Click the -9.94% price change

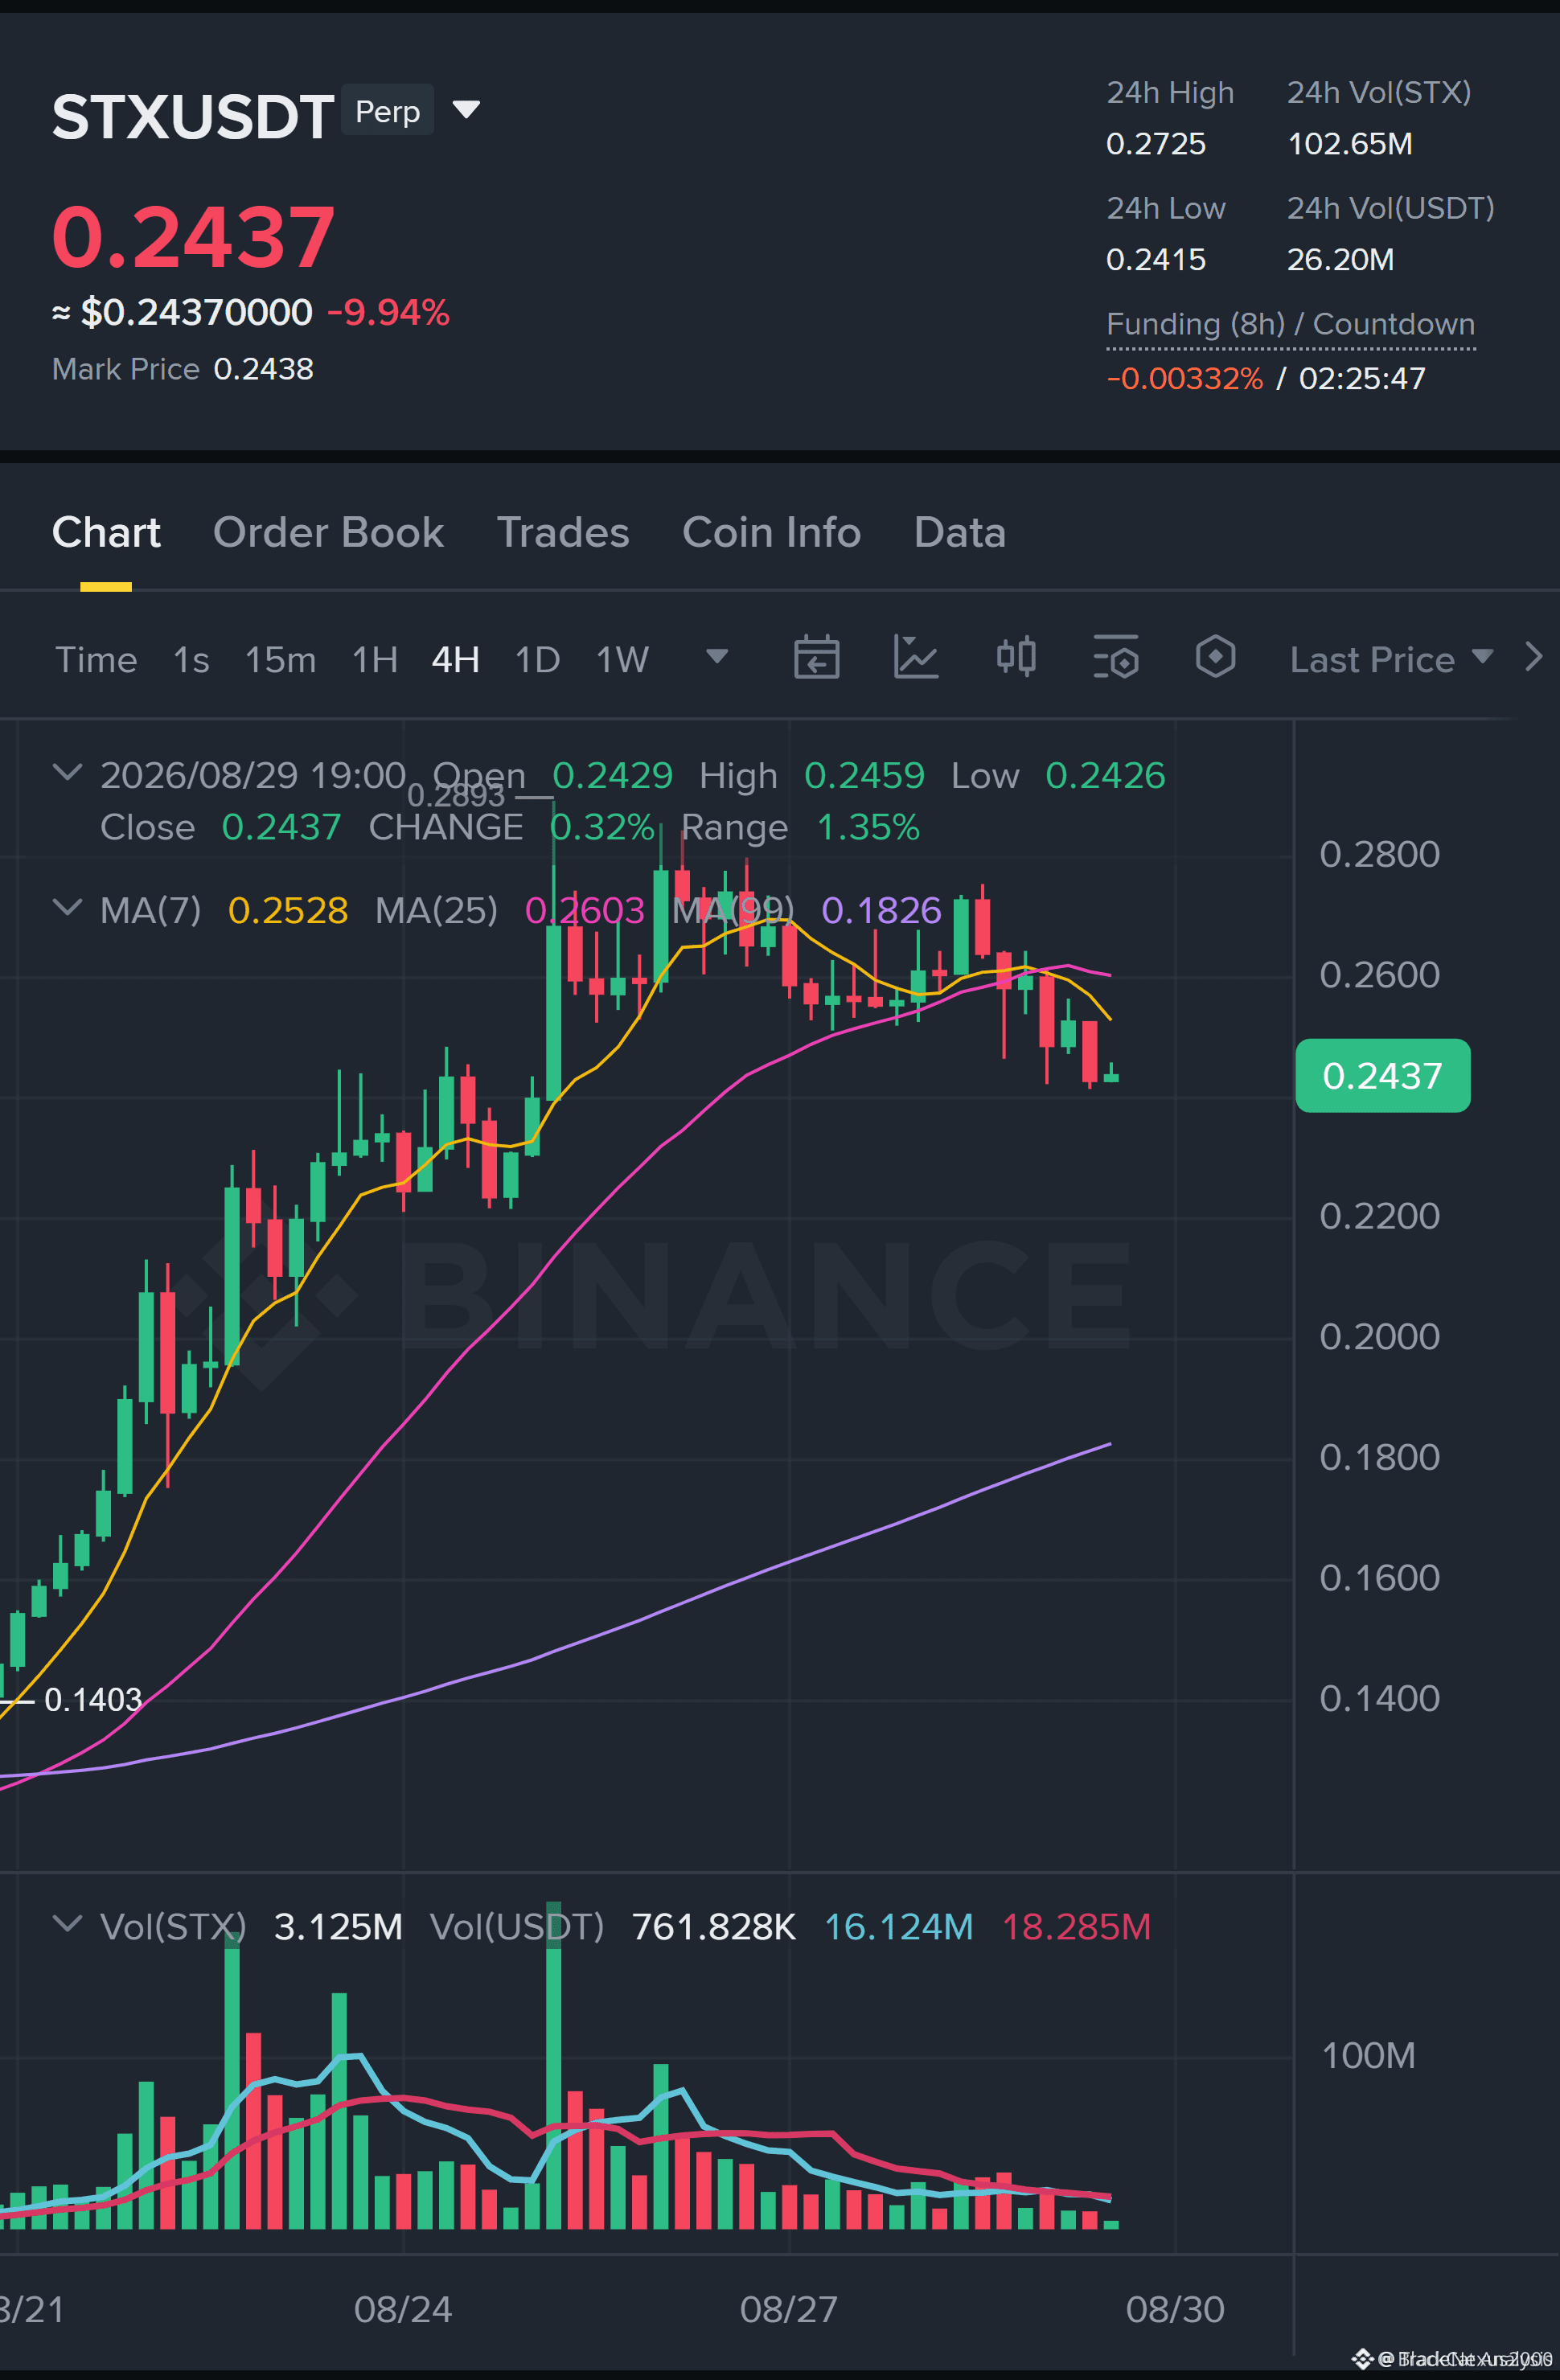(388, 312)
